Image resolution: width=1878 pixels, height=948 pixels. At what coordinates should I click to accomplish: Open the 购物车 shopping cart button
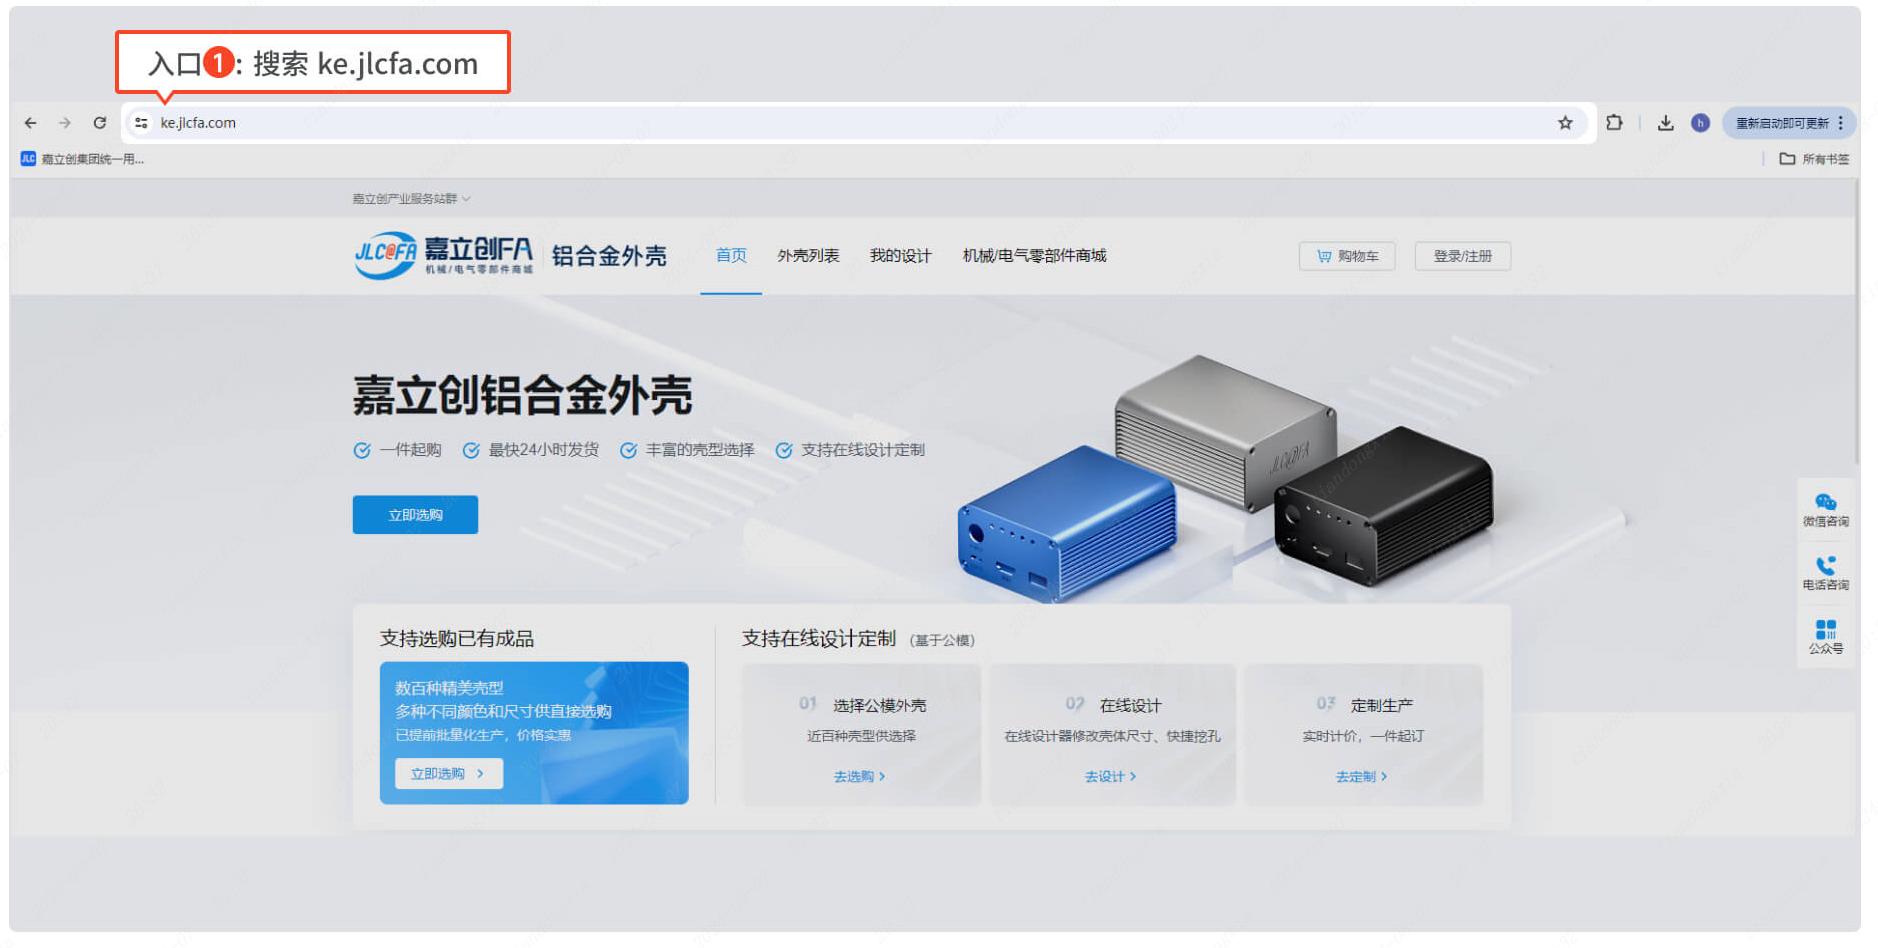coord(1347,256)
